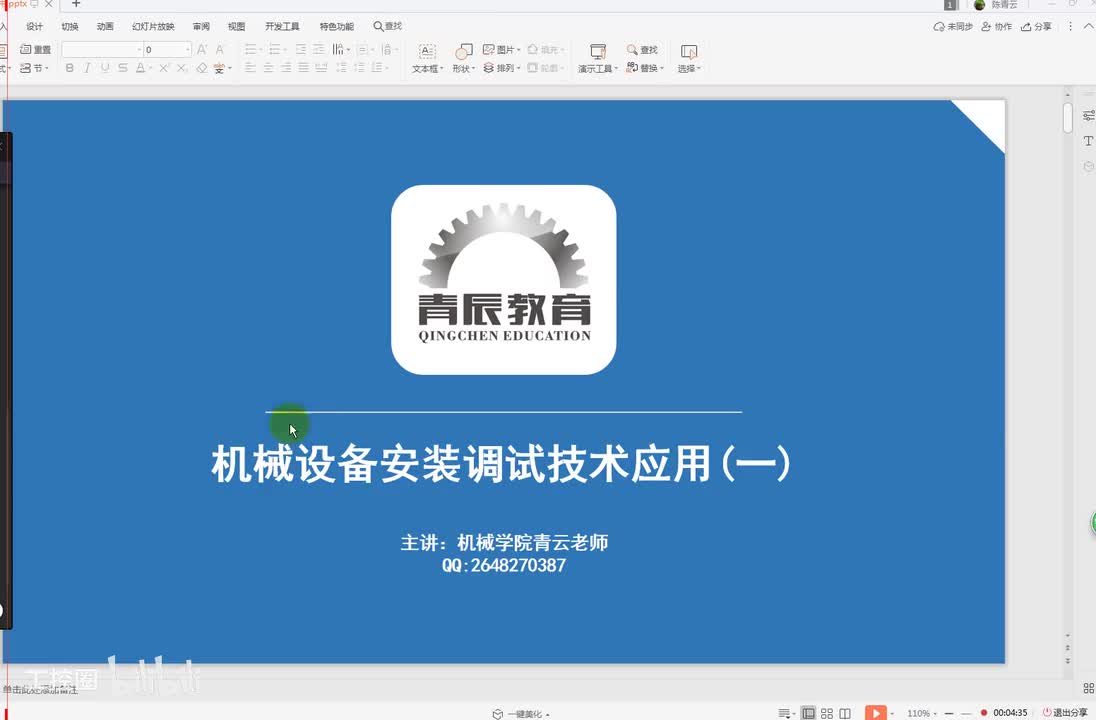The image size is (1096, 720).
Task: Open the font size dropdown arrow
Action: click(x=188, y=50)
